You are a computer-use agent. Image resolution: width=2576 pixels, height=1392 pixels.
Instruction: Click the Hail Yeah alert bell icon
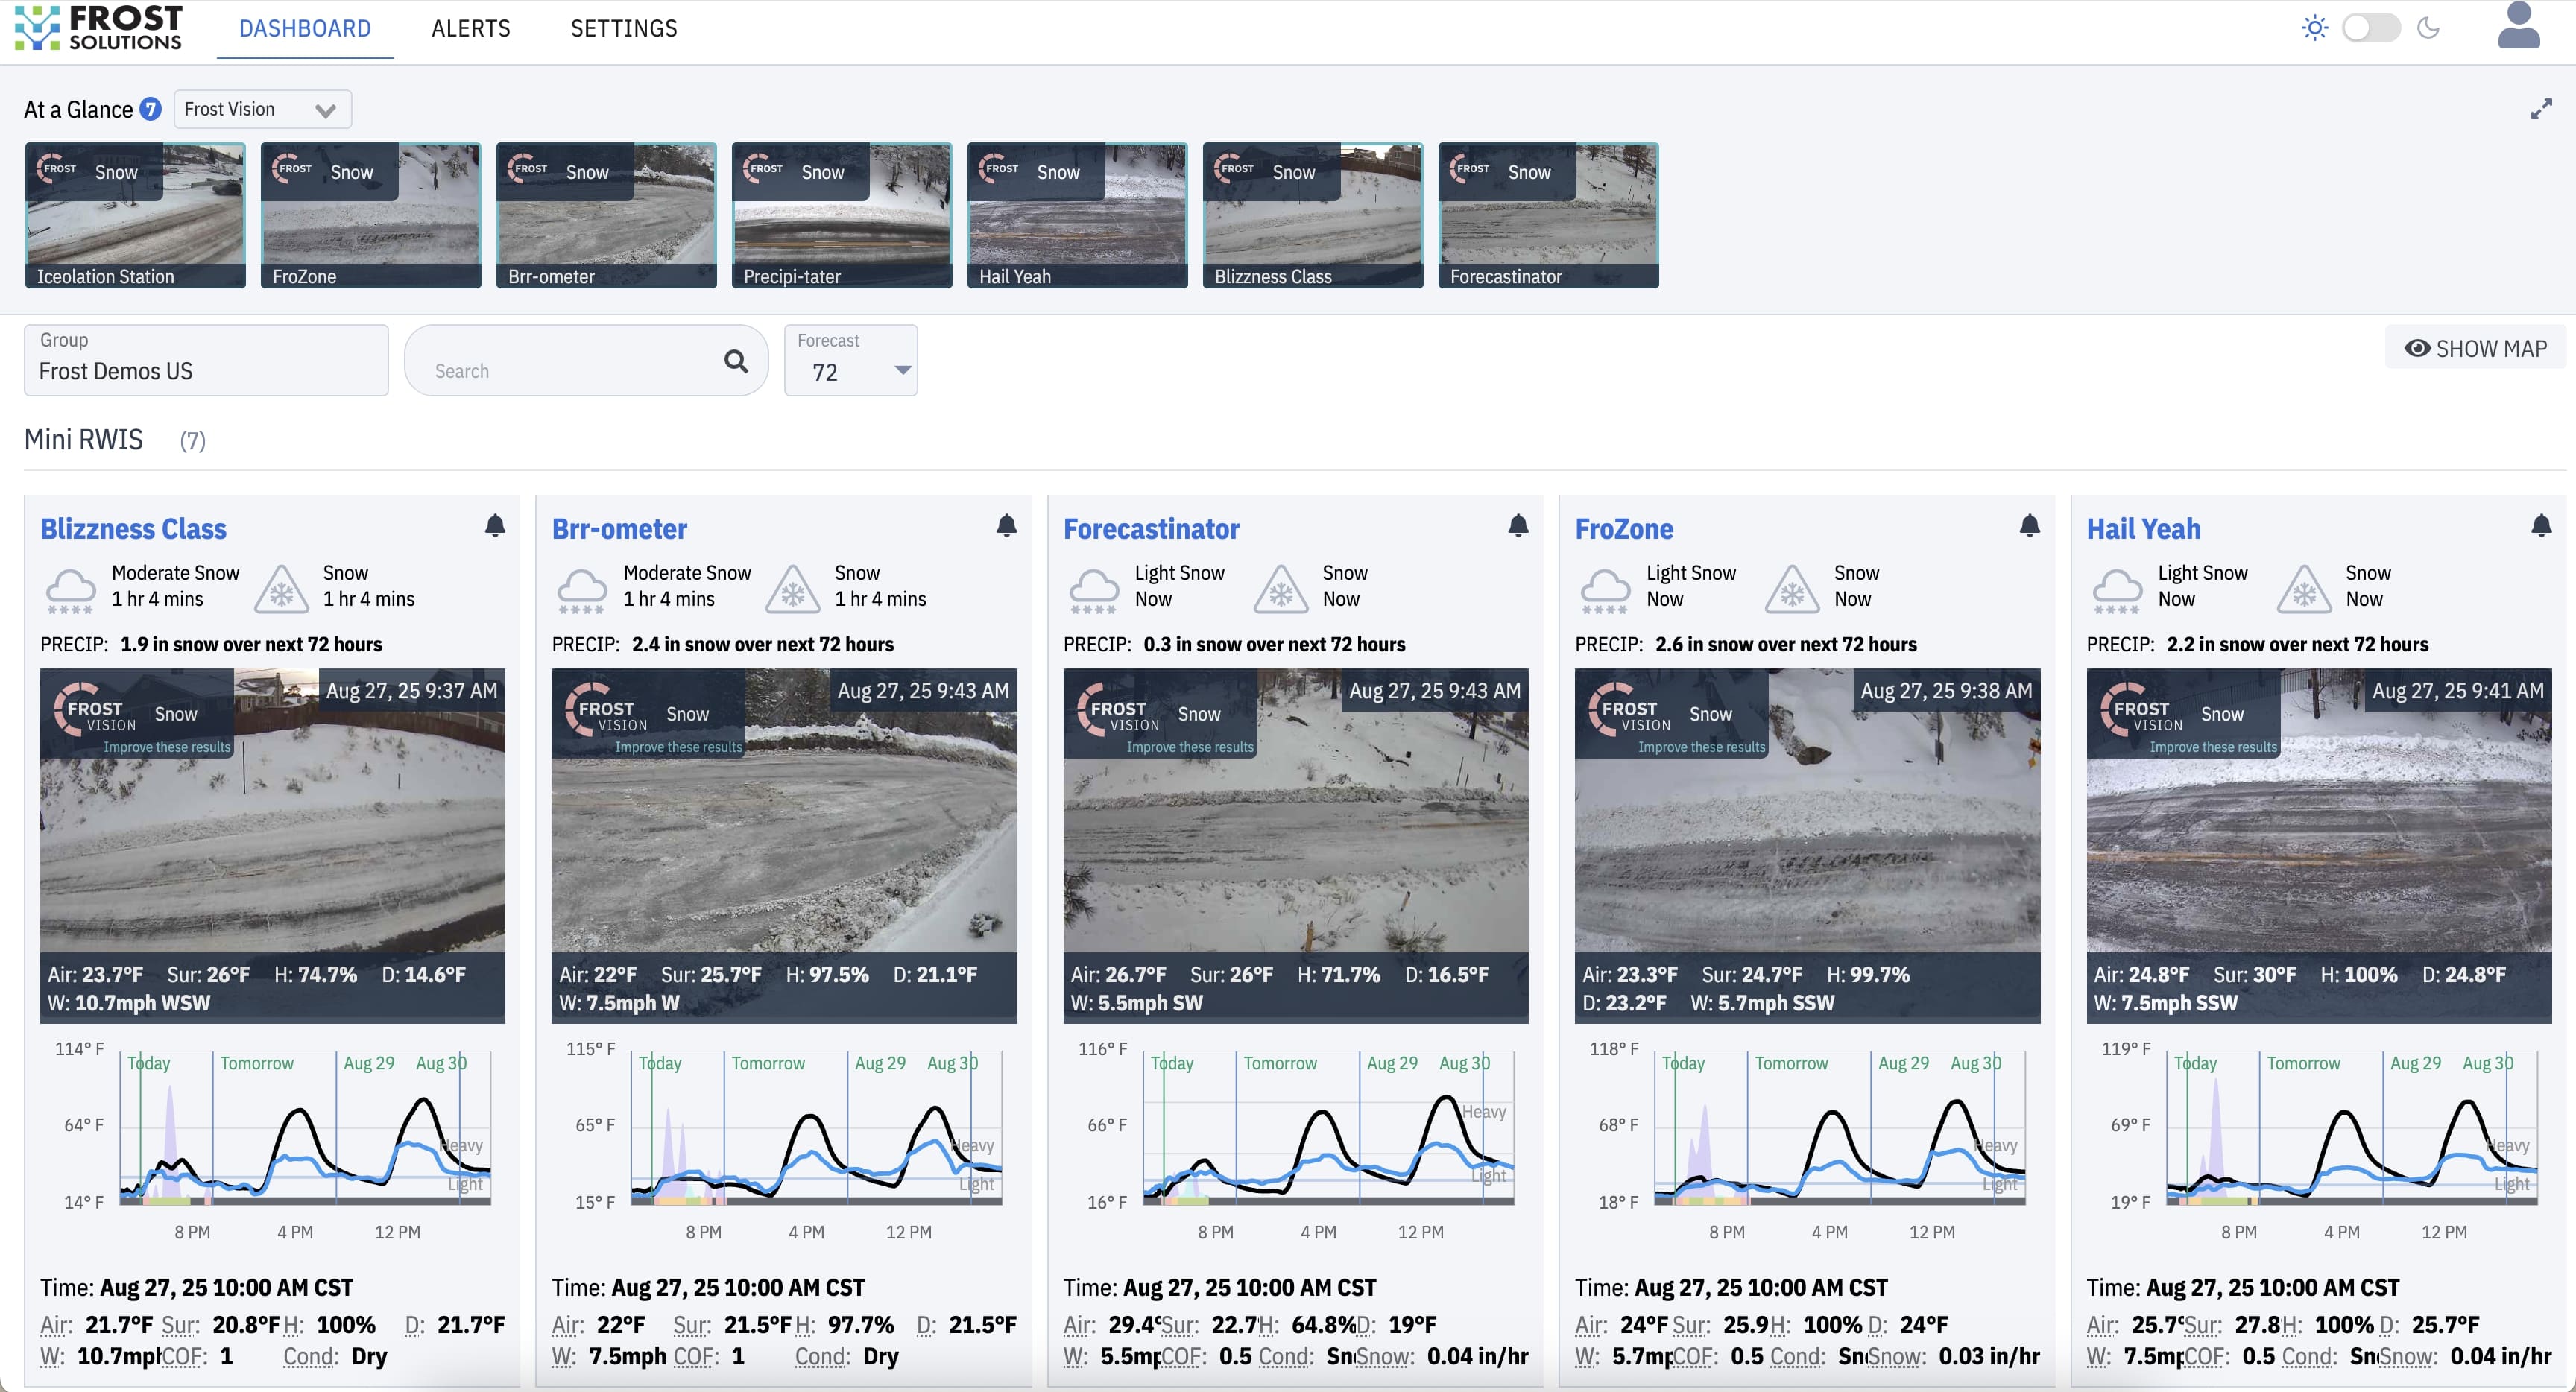coord(2541,525)
